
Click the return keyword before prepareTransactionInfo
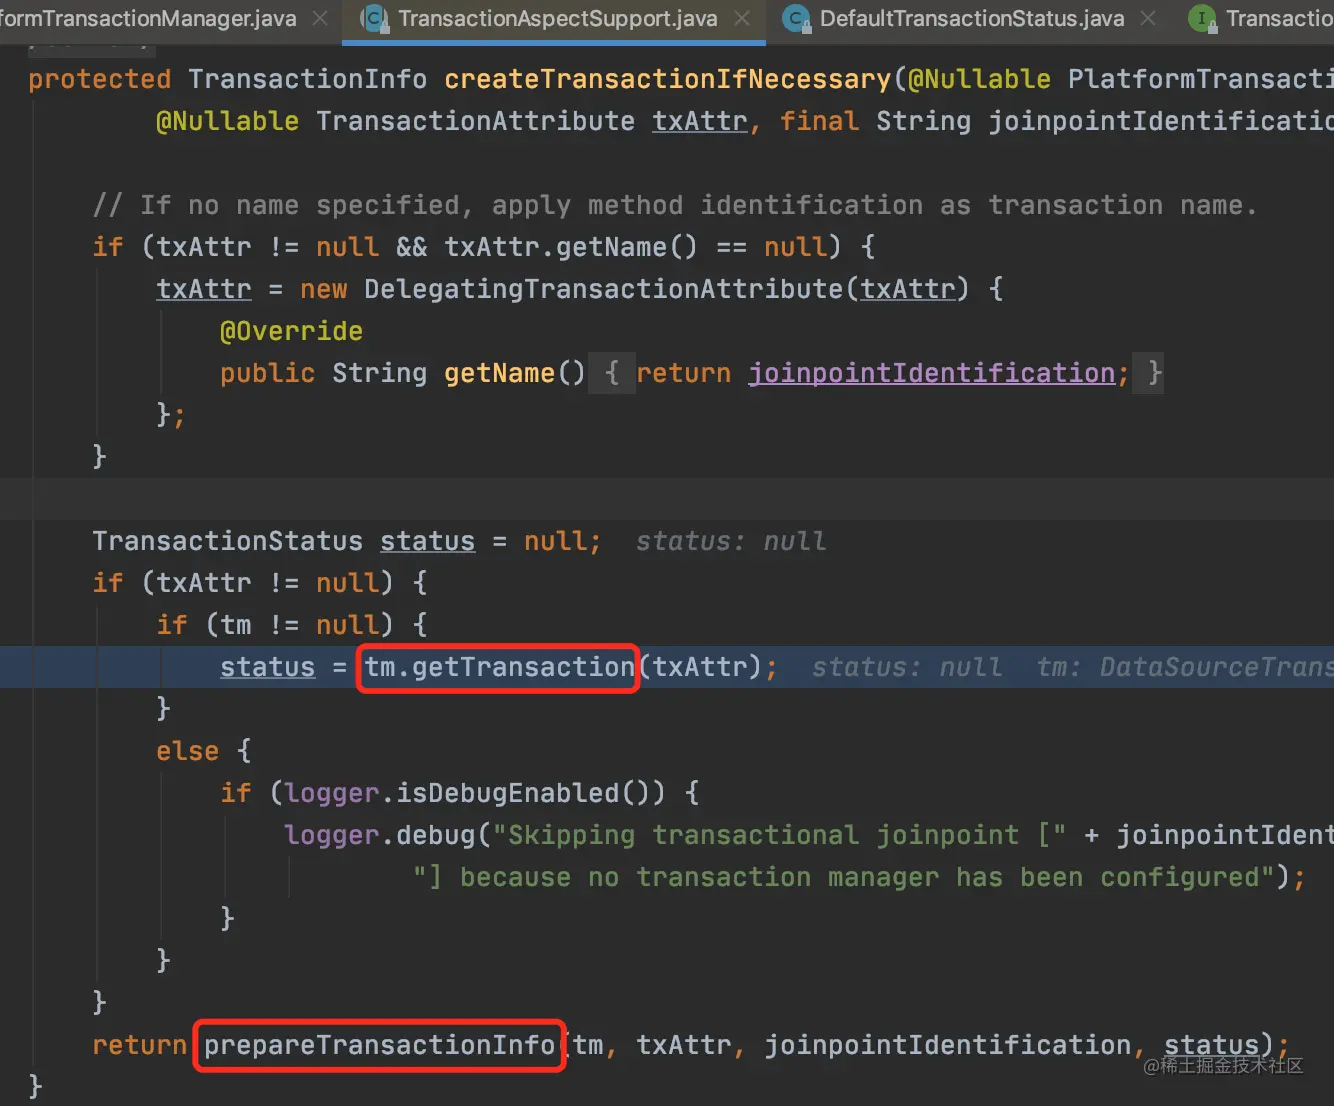point(139,1045)
